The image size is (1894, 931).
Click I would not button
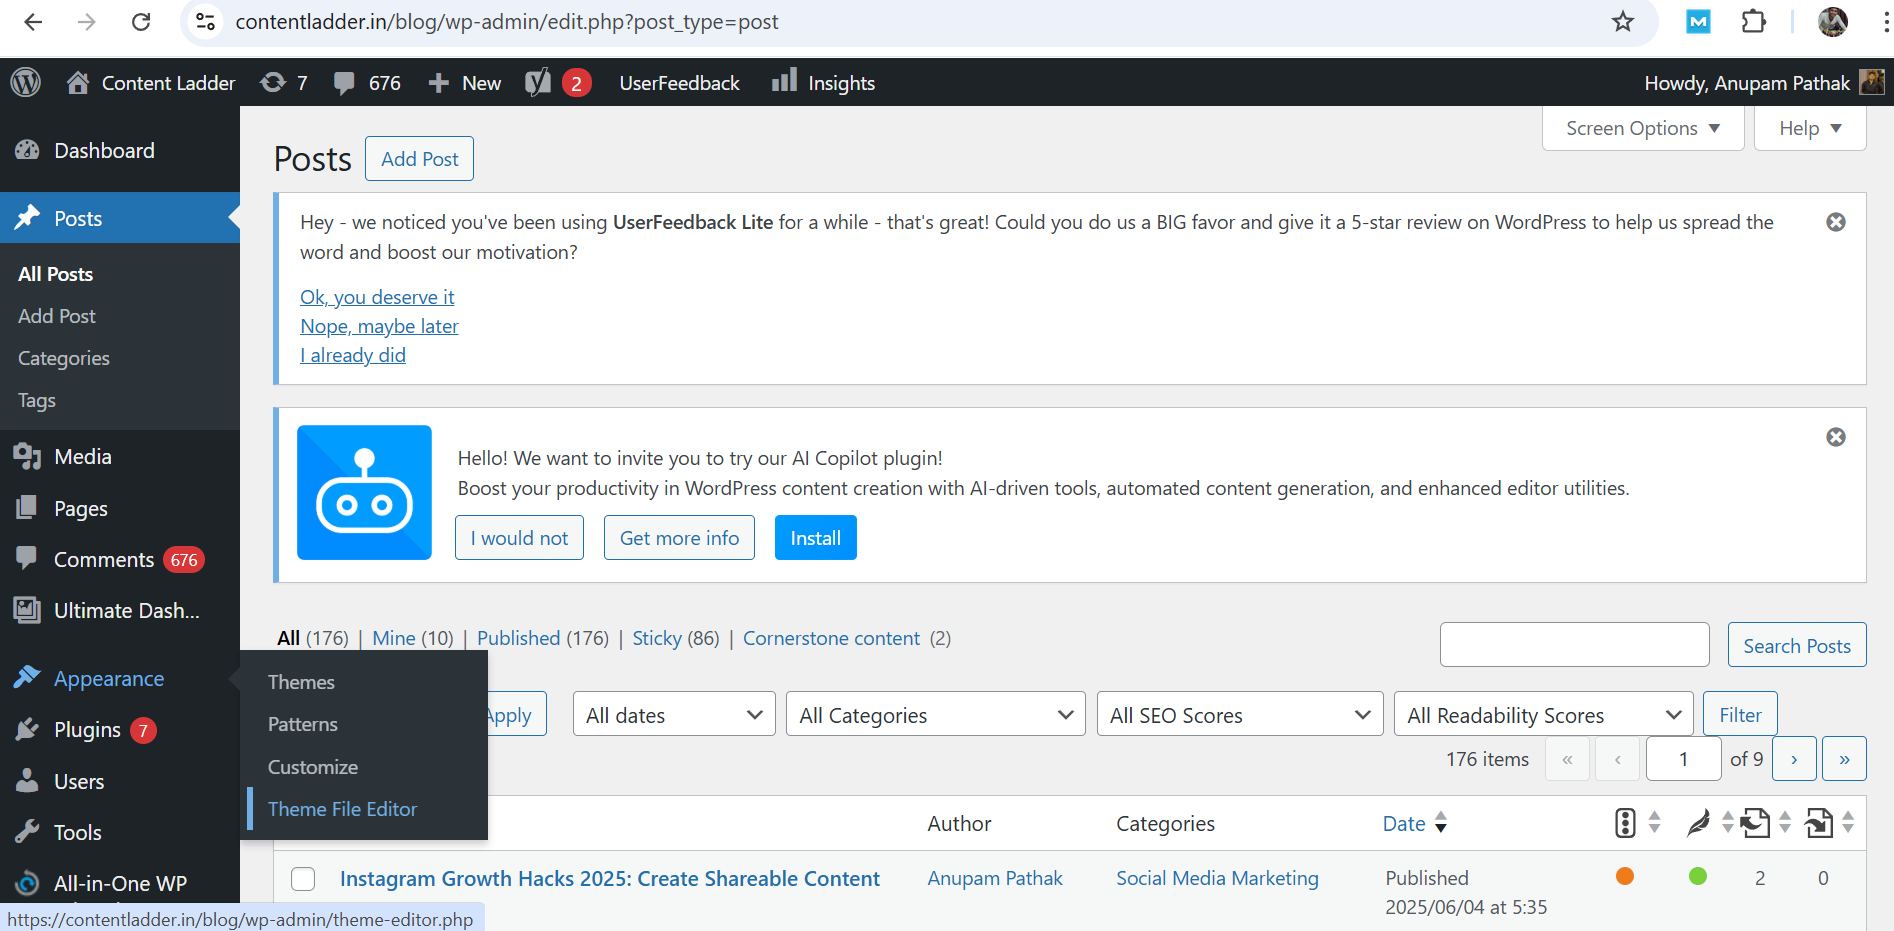point(519,538)
